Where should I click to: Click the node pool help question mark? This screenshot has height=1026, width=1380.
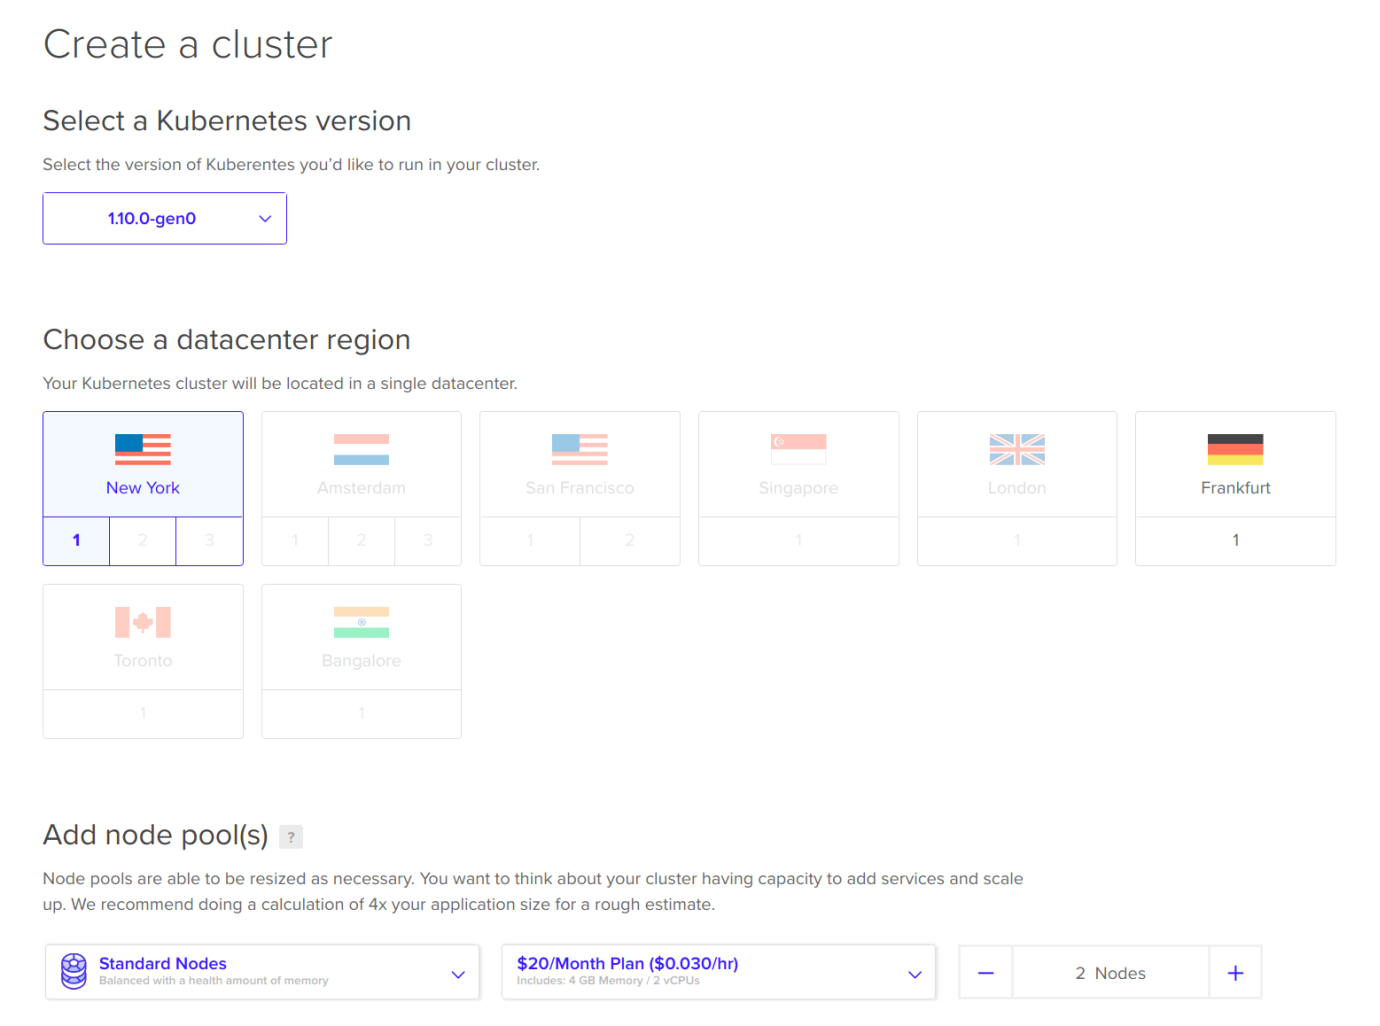tap(291, 837)
